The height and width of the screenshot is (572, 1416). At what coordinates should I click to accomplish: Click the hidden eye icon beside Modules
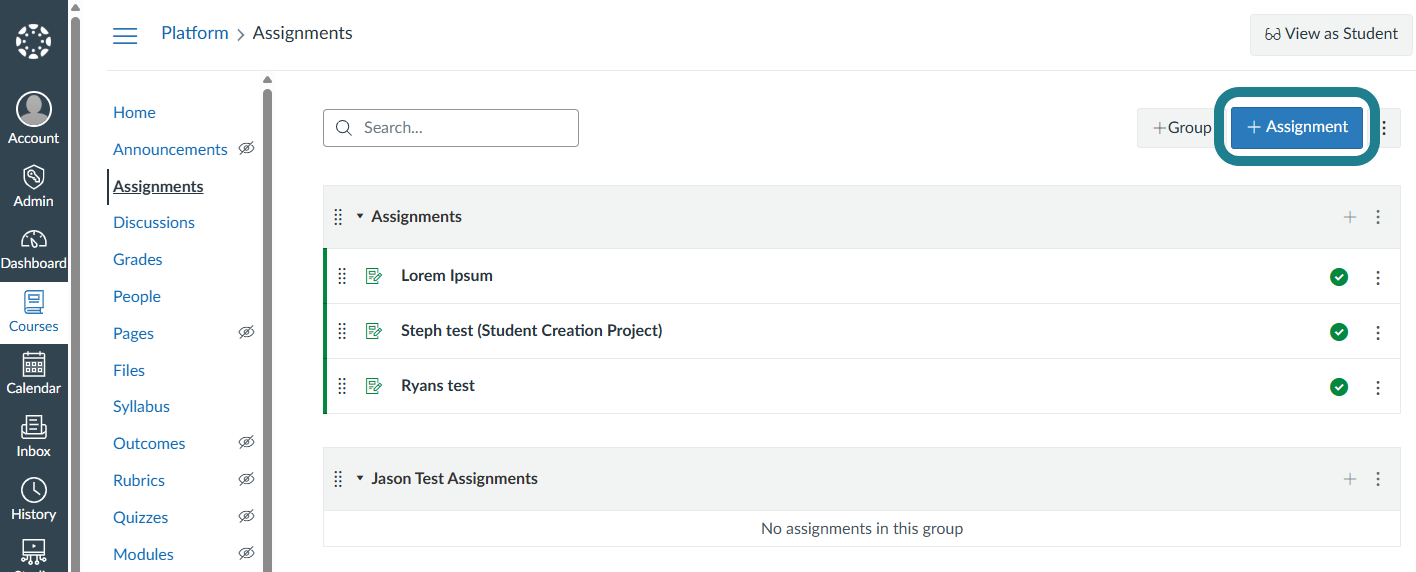(x=246, y=553)
